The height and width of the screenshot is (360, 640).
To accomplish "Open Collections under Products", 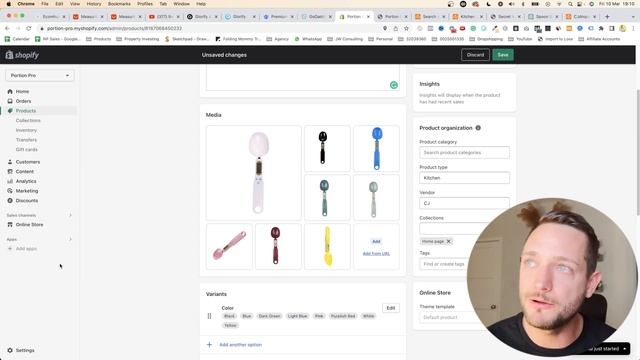I will click(28, 121).
